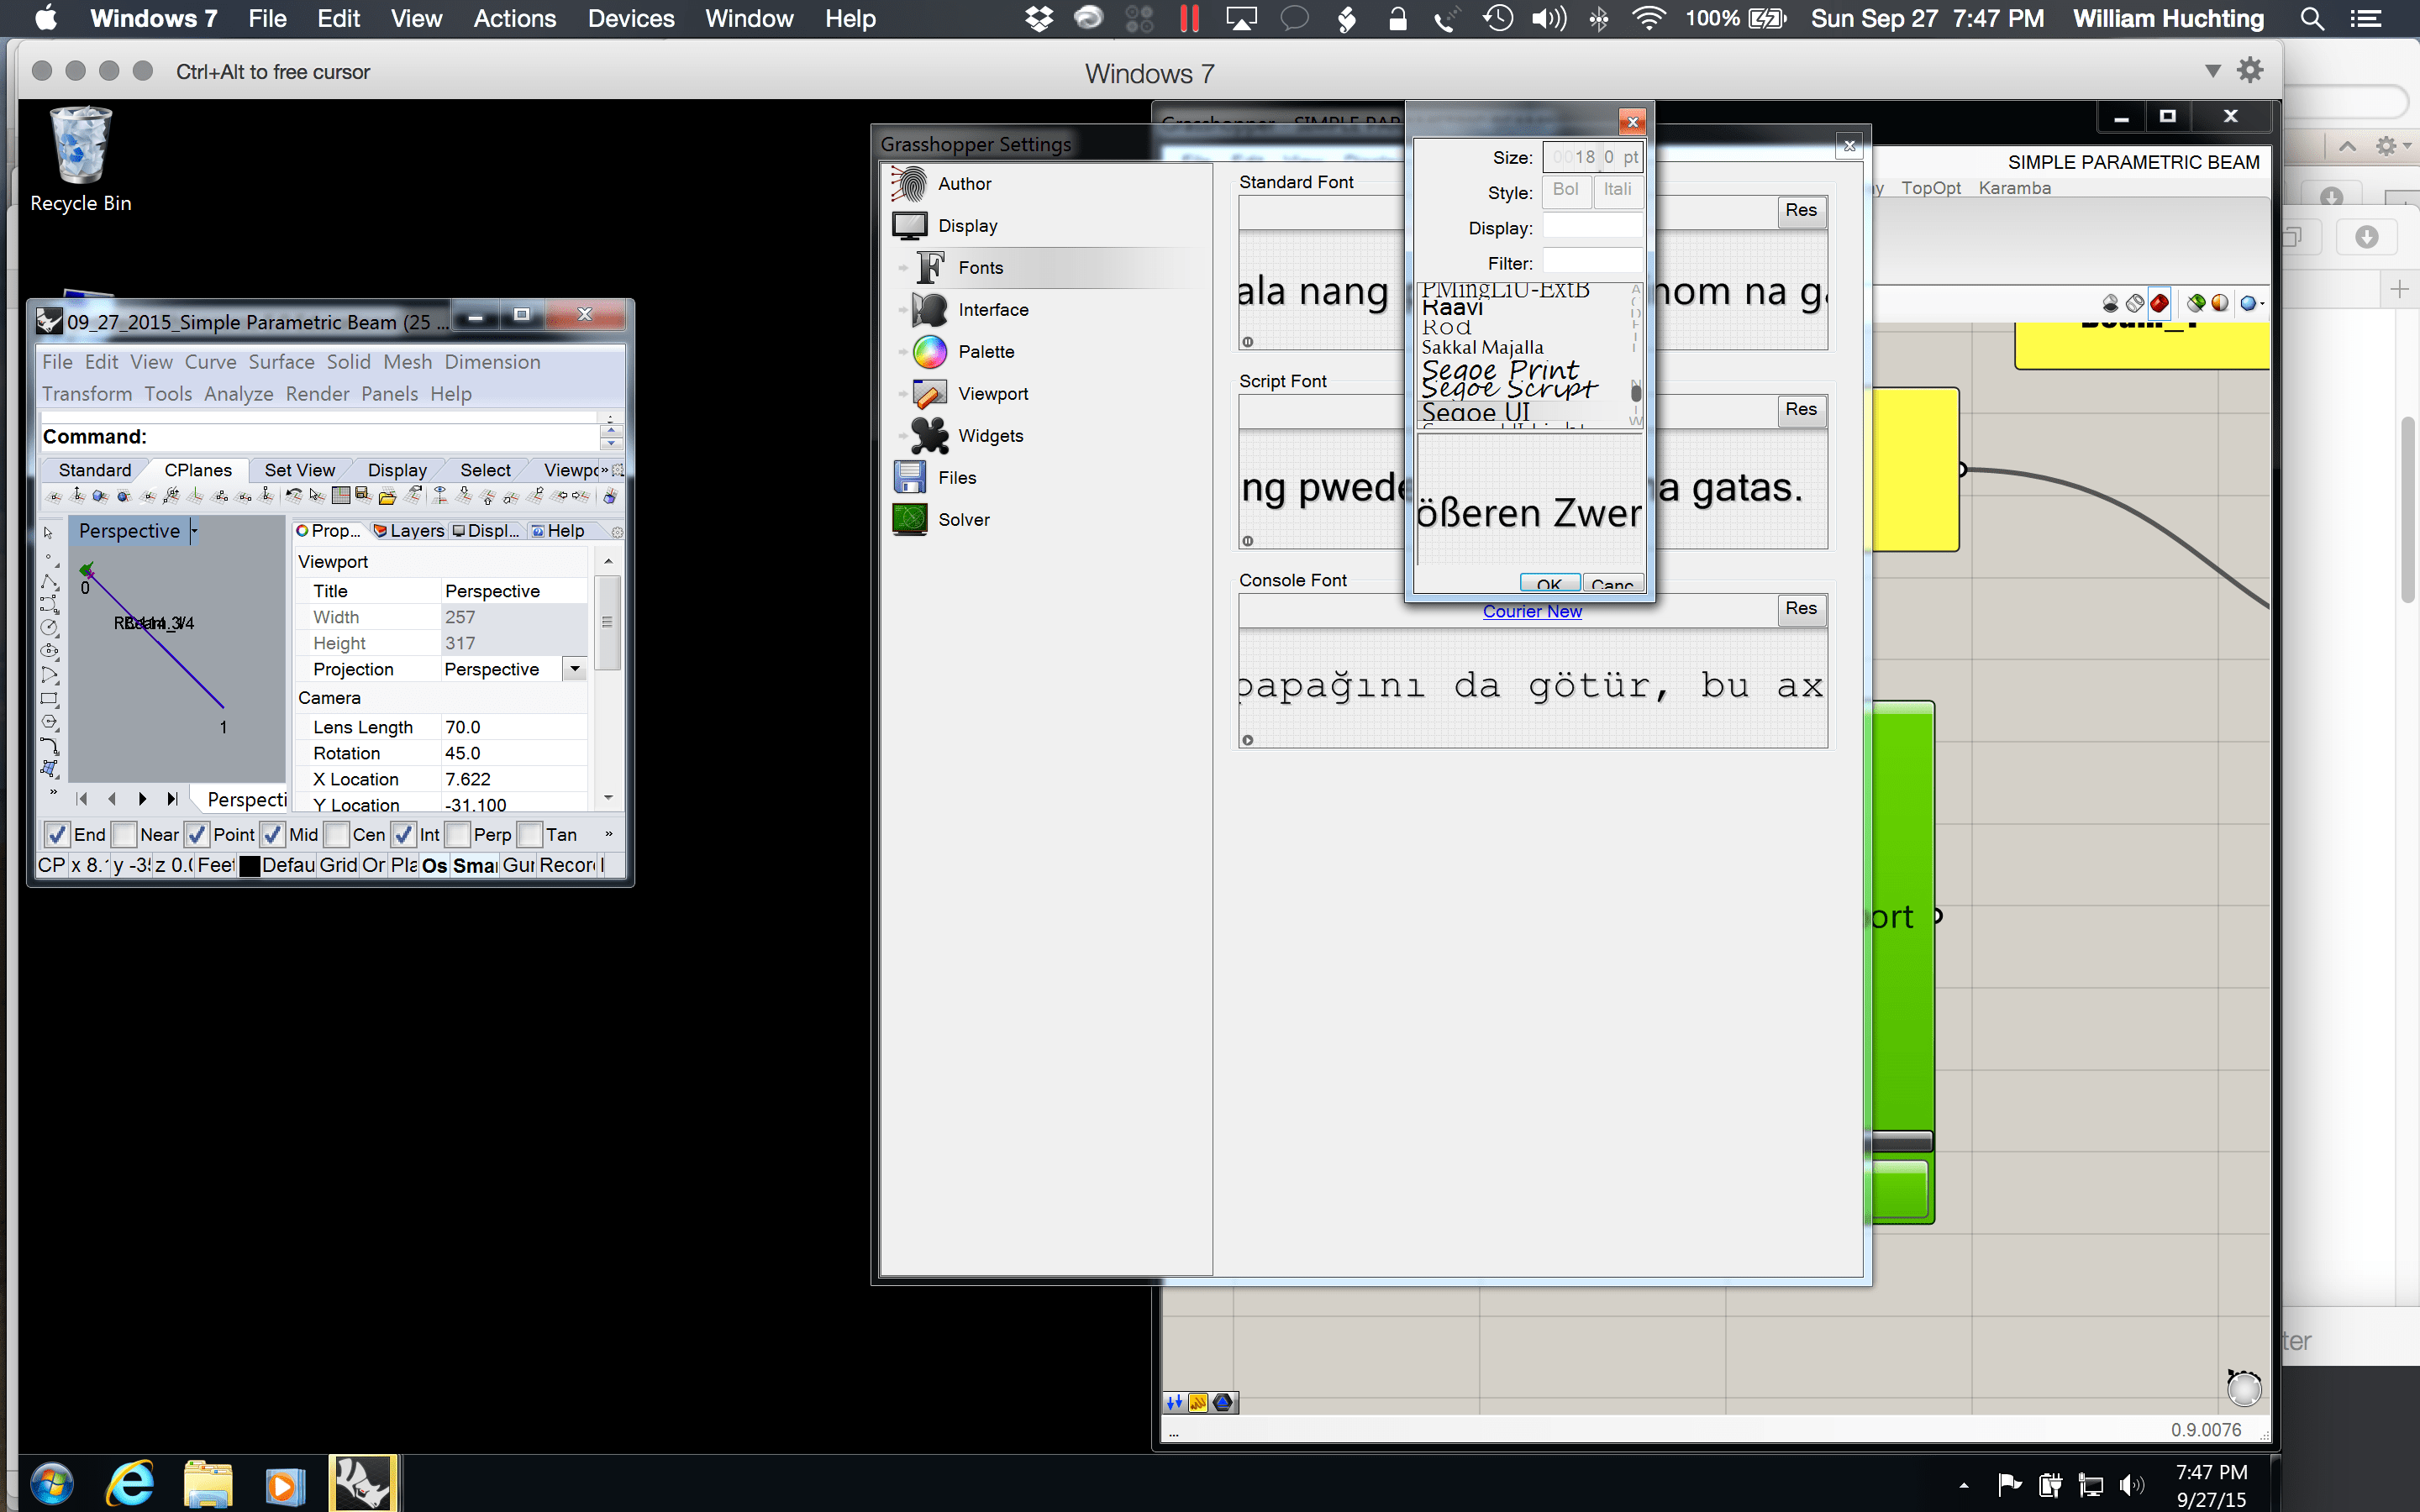
Task: Reset the Standard Font
Action: [x=1801, y=210]
